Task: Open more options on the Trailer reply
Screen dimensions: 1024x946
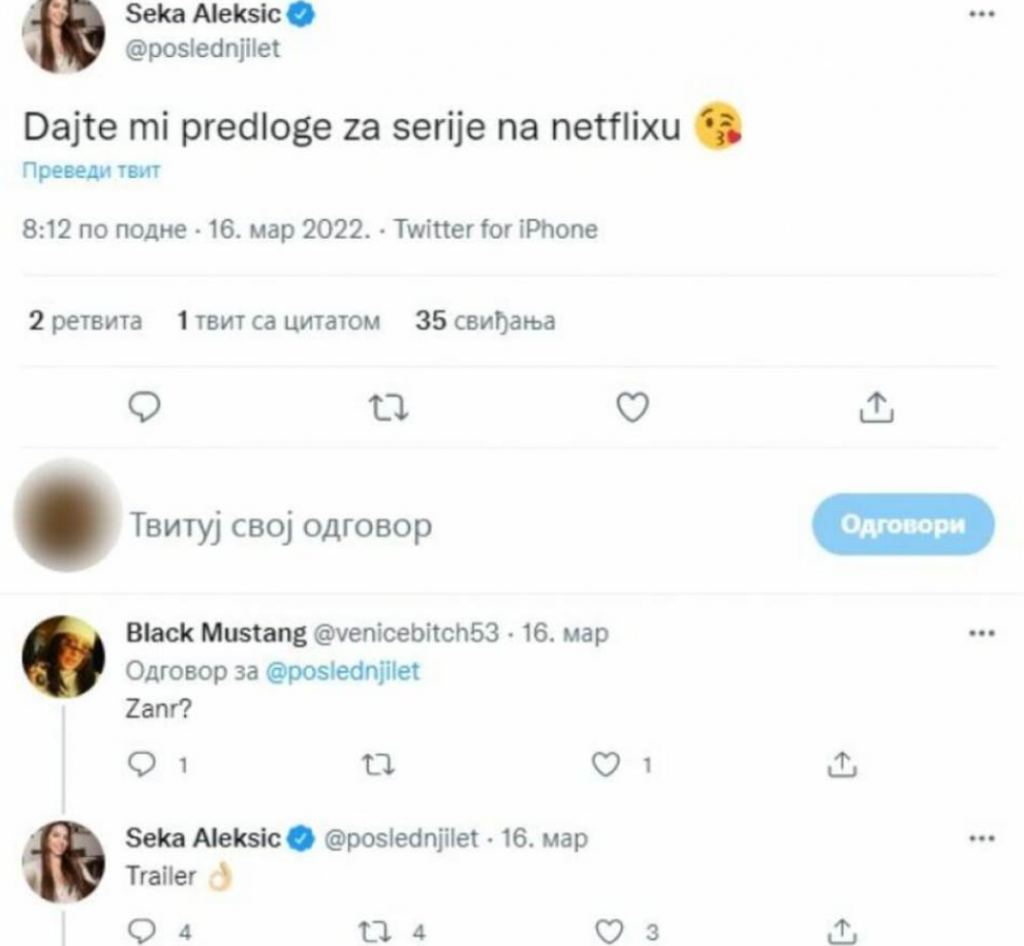Action: [982, 838]
